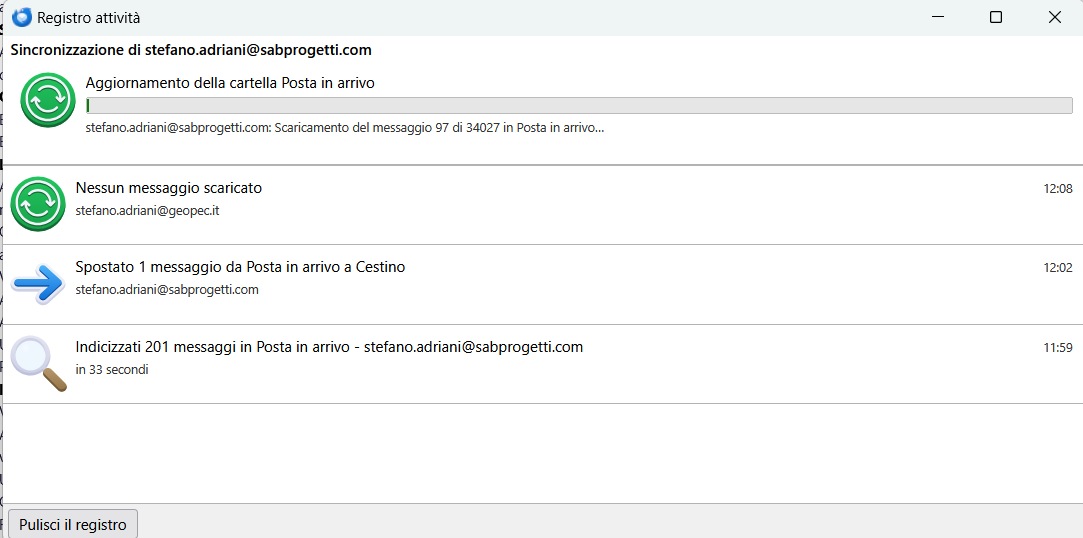Click the "Sincronizzazione di stefano.adriani" group header
This screenshot has height=538, width=1083.
[191, 50]
